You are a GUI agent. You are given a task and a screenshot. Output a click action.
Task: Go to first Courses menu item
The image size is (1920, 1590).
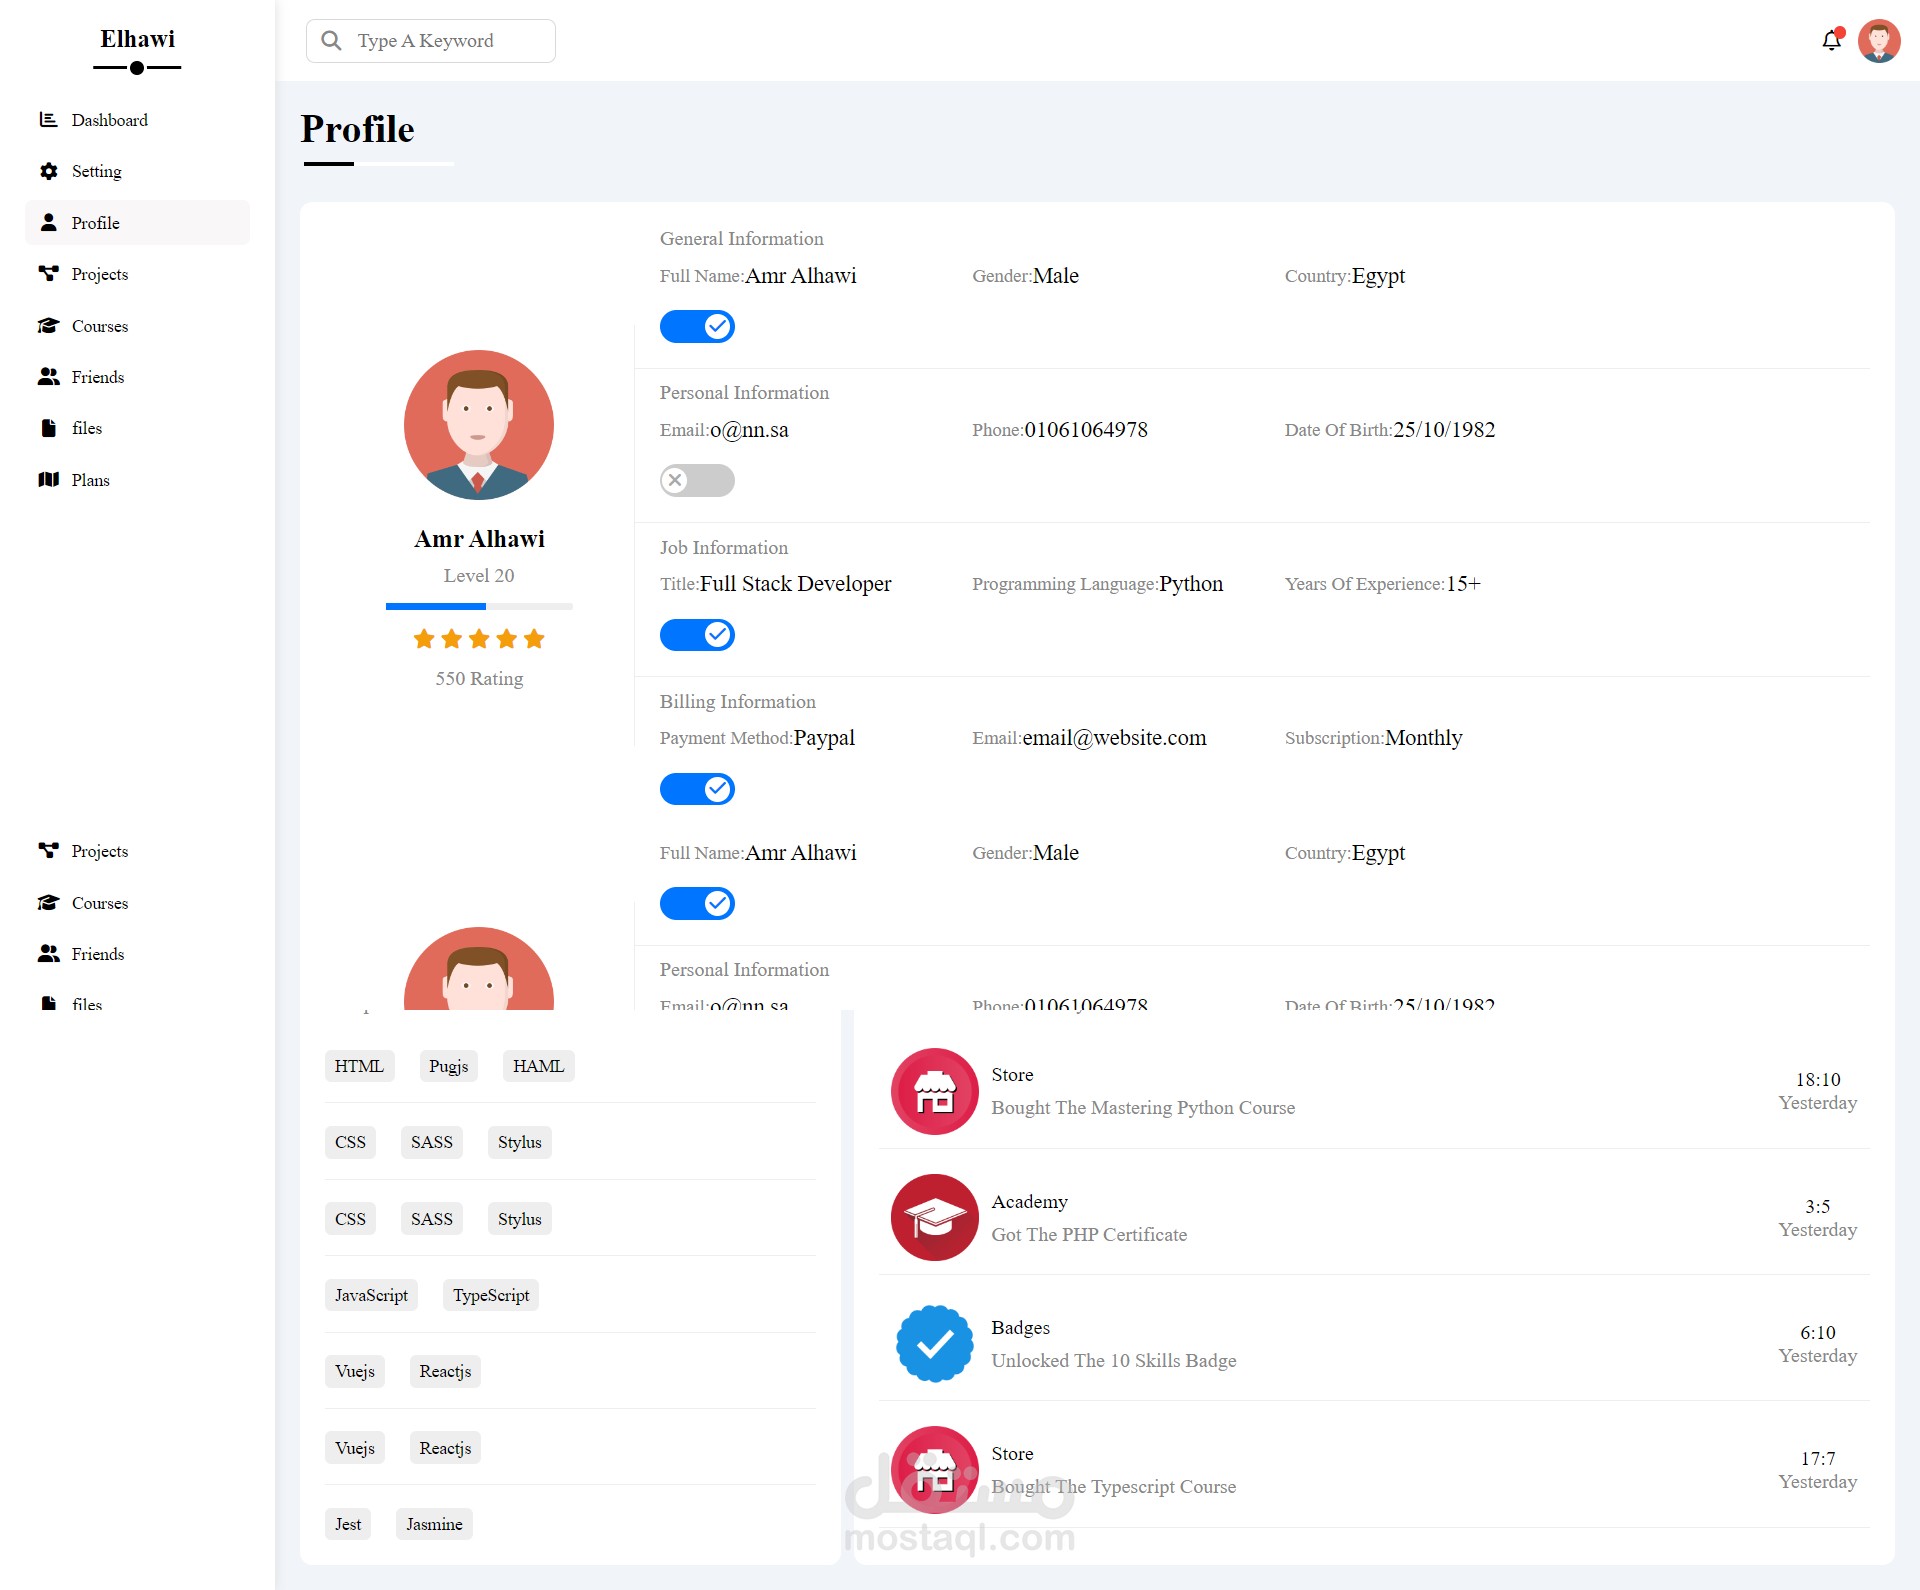tap(99, 326)
